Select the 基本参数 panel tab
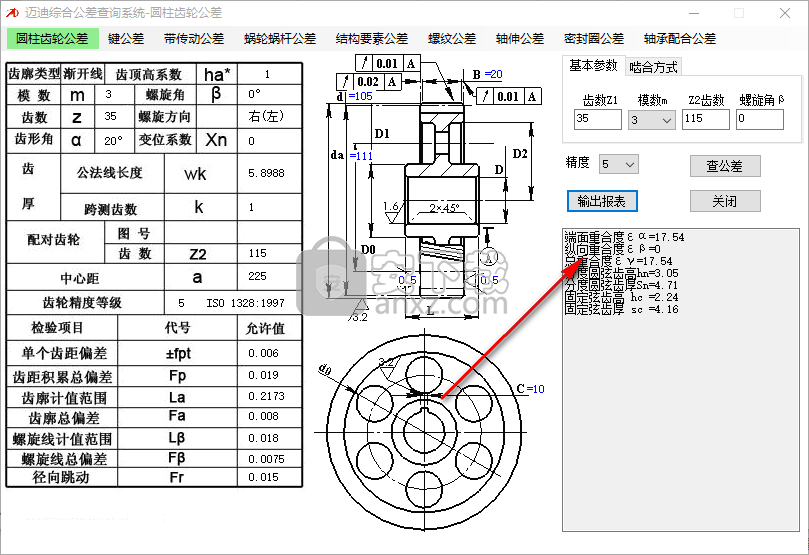The height and width of the screenshot is (555, 809). click(x=593, y=66)
